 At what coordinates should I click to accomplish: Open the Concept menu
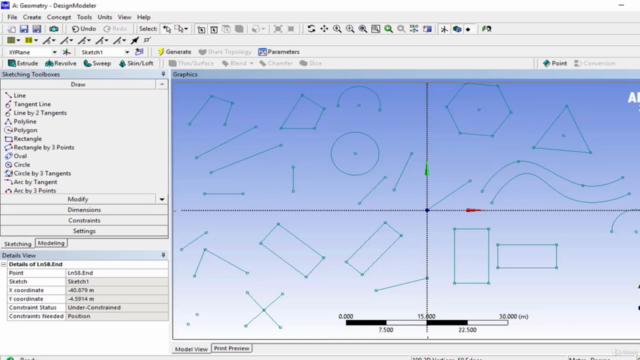[59, 17]
